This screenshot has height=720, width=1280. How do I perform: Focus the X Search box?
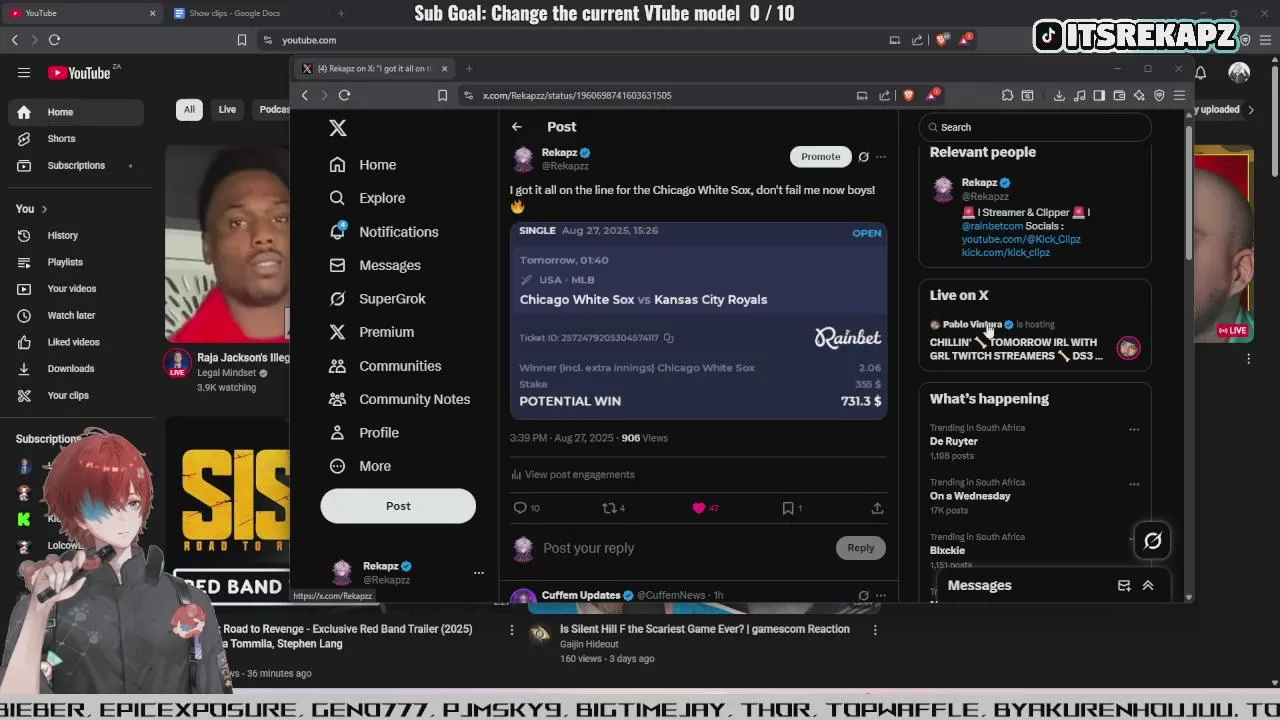coord(1035,127)
